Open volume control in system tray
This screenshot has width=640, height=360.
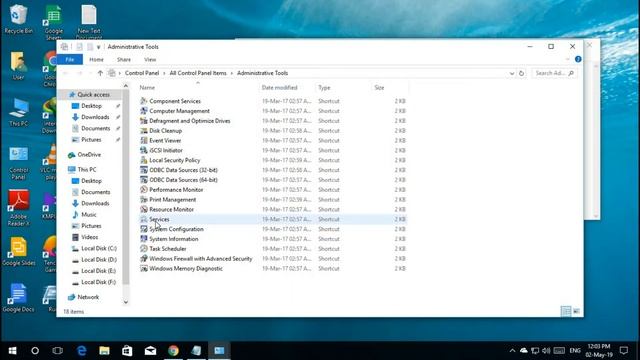[546, 350]
